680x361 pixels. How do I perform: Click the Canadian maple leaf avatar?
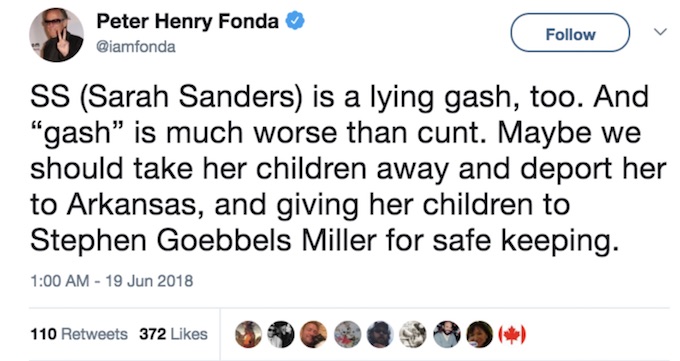[x=512, y=334]
